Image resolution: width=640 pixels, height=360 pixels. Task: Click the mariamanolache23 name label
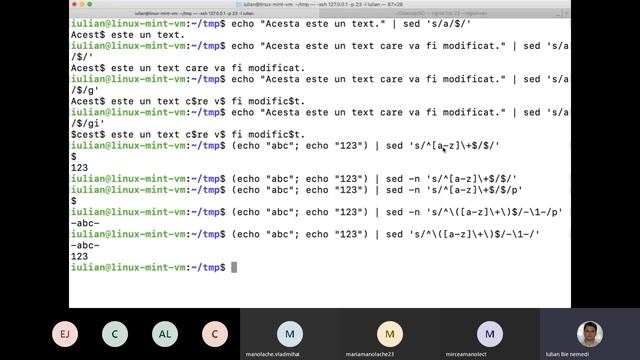pos(370,354)
